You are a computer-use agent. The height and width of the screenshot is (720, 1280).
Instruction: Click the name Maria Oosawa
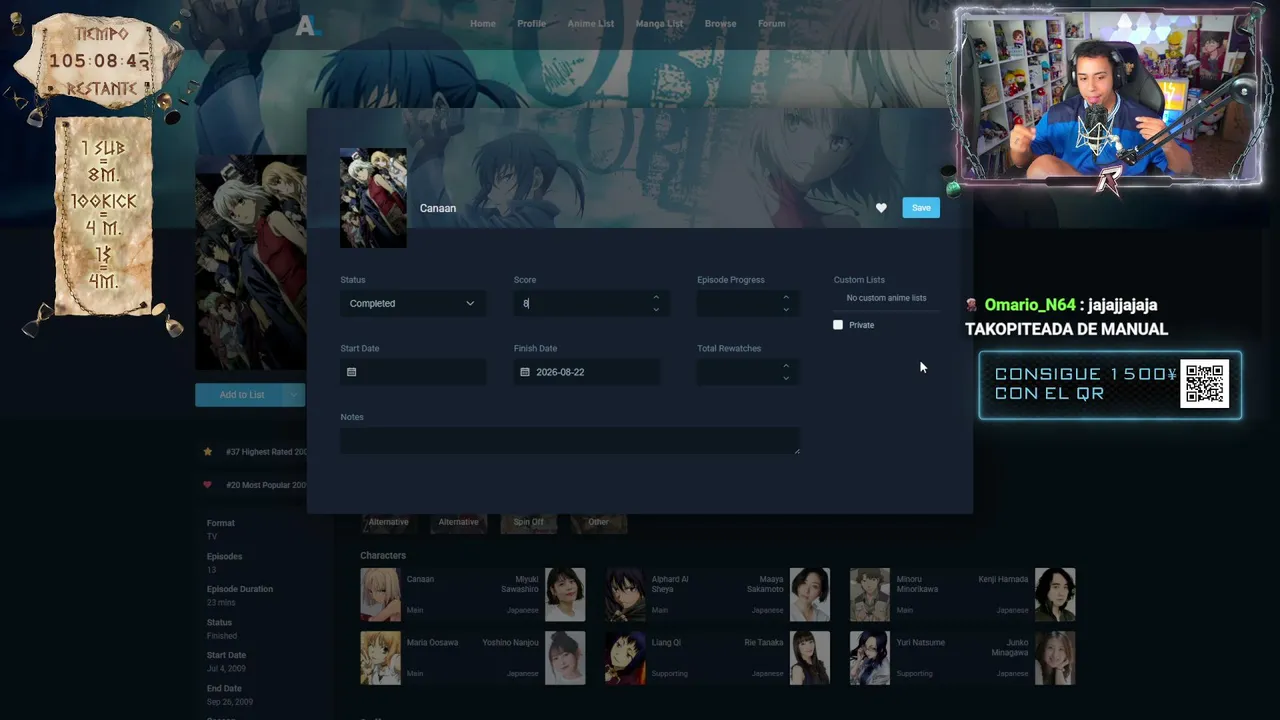[432, 642]
